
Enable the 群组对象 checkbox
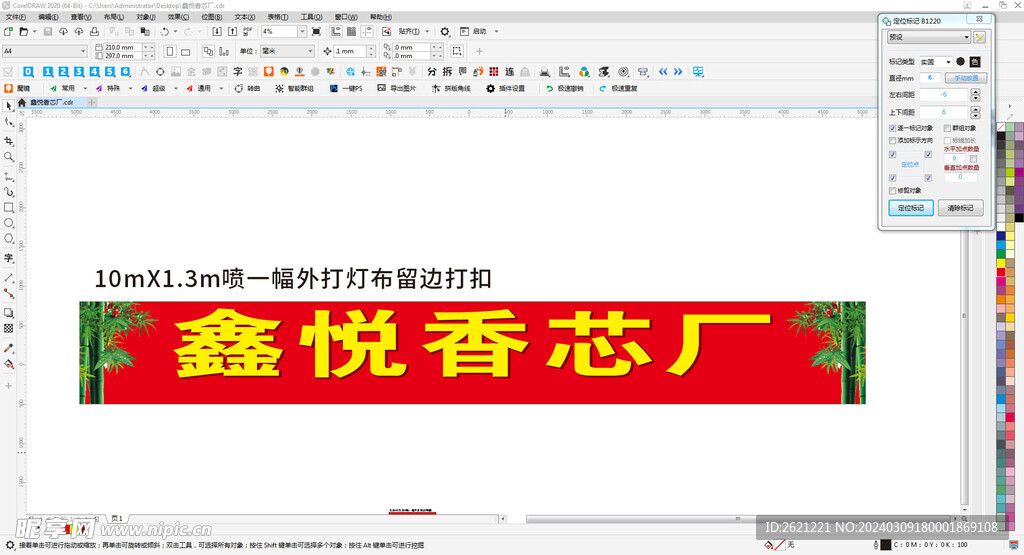click(946, 128)
